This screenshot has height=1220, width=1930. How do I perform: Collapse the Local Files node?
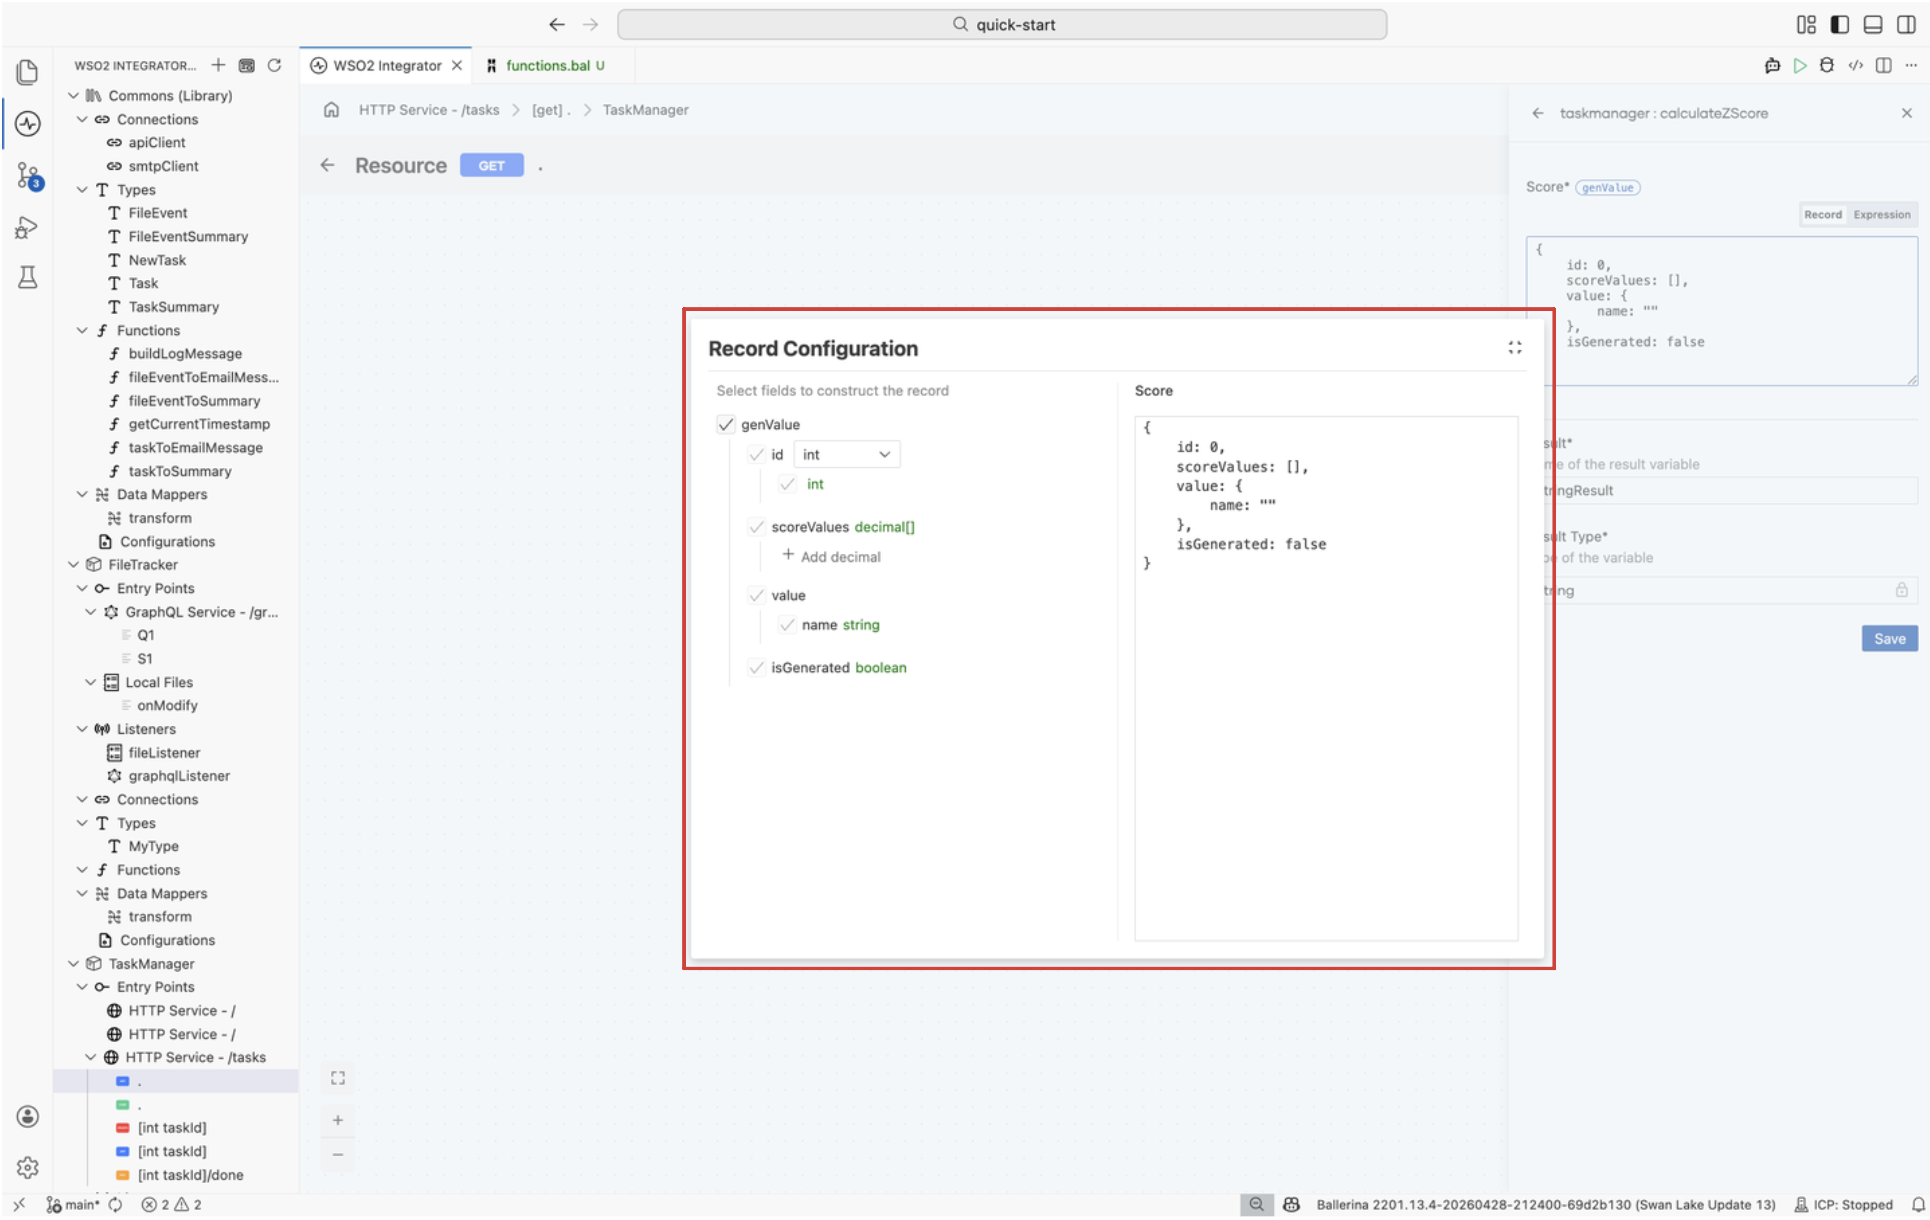91,683
